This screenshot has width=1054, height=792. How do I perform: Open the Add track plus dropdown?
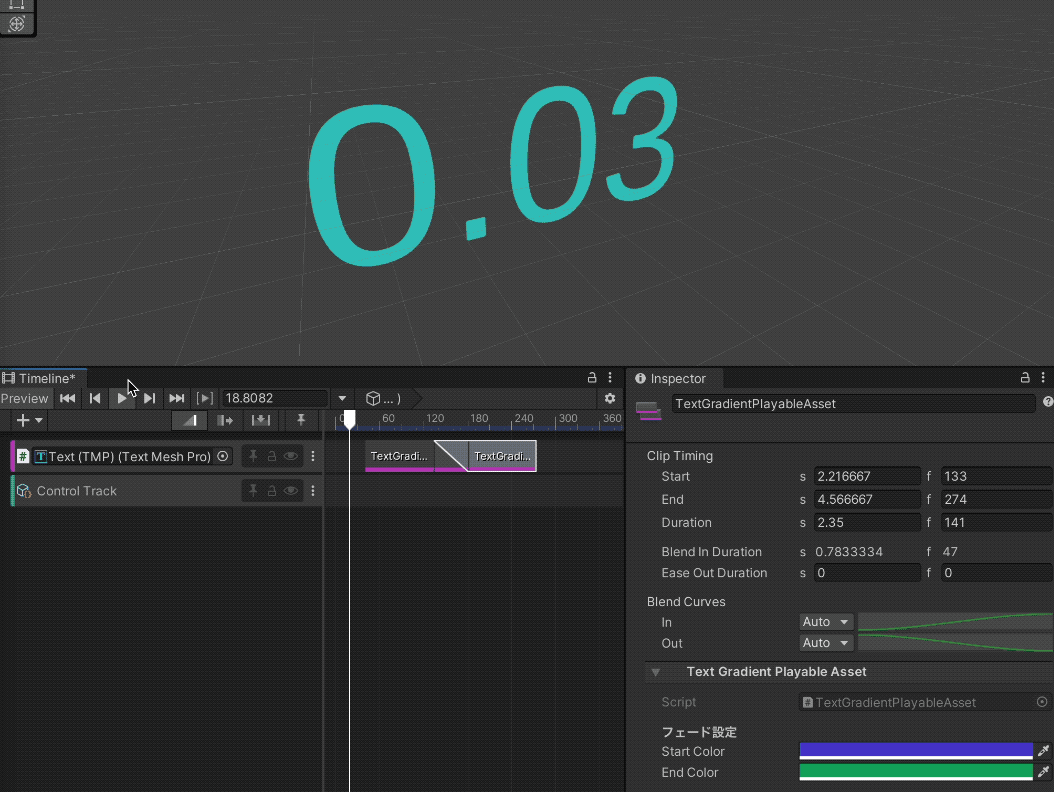[29, 421]
